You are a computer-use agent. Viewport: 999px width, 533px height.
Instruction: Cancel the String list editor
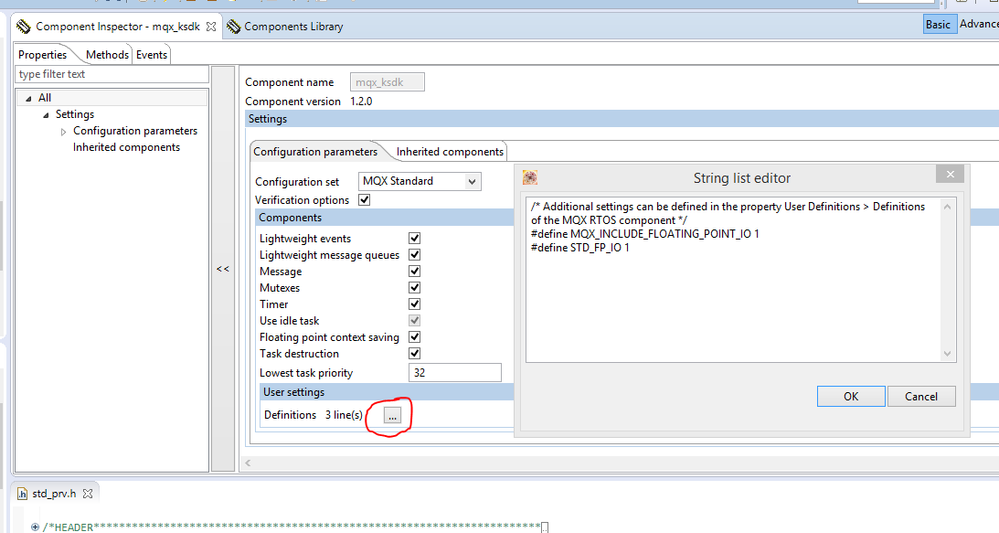click(x=921, y=396)
